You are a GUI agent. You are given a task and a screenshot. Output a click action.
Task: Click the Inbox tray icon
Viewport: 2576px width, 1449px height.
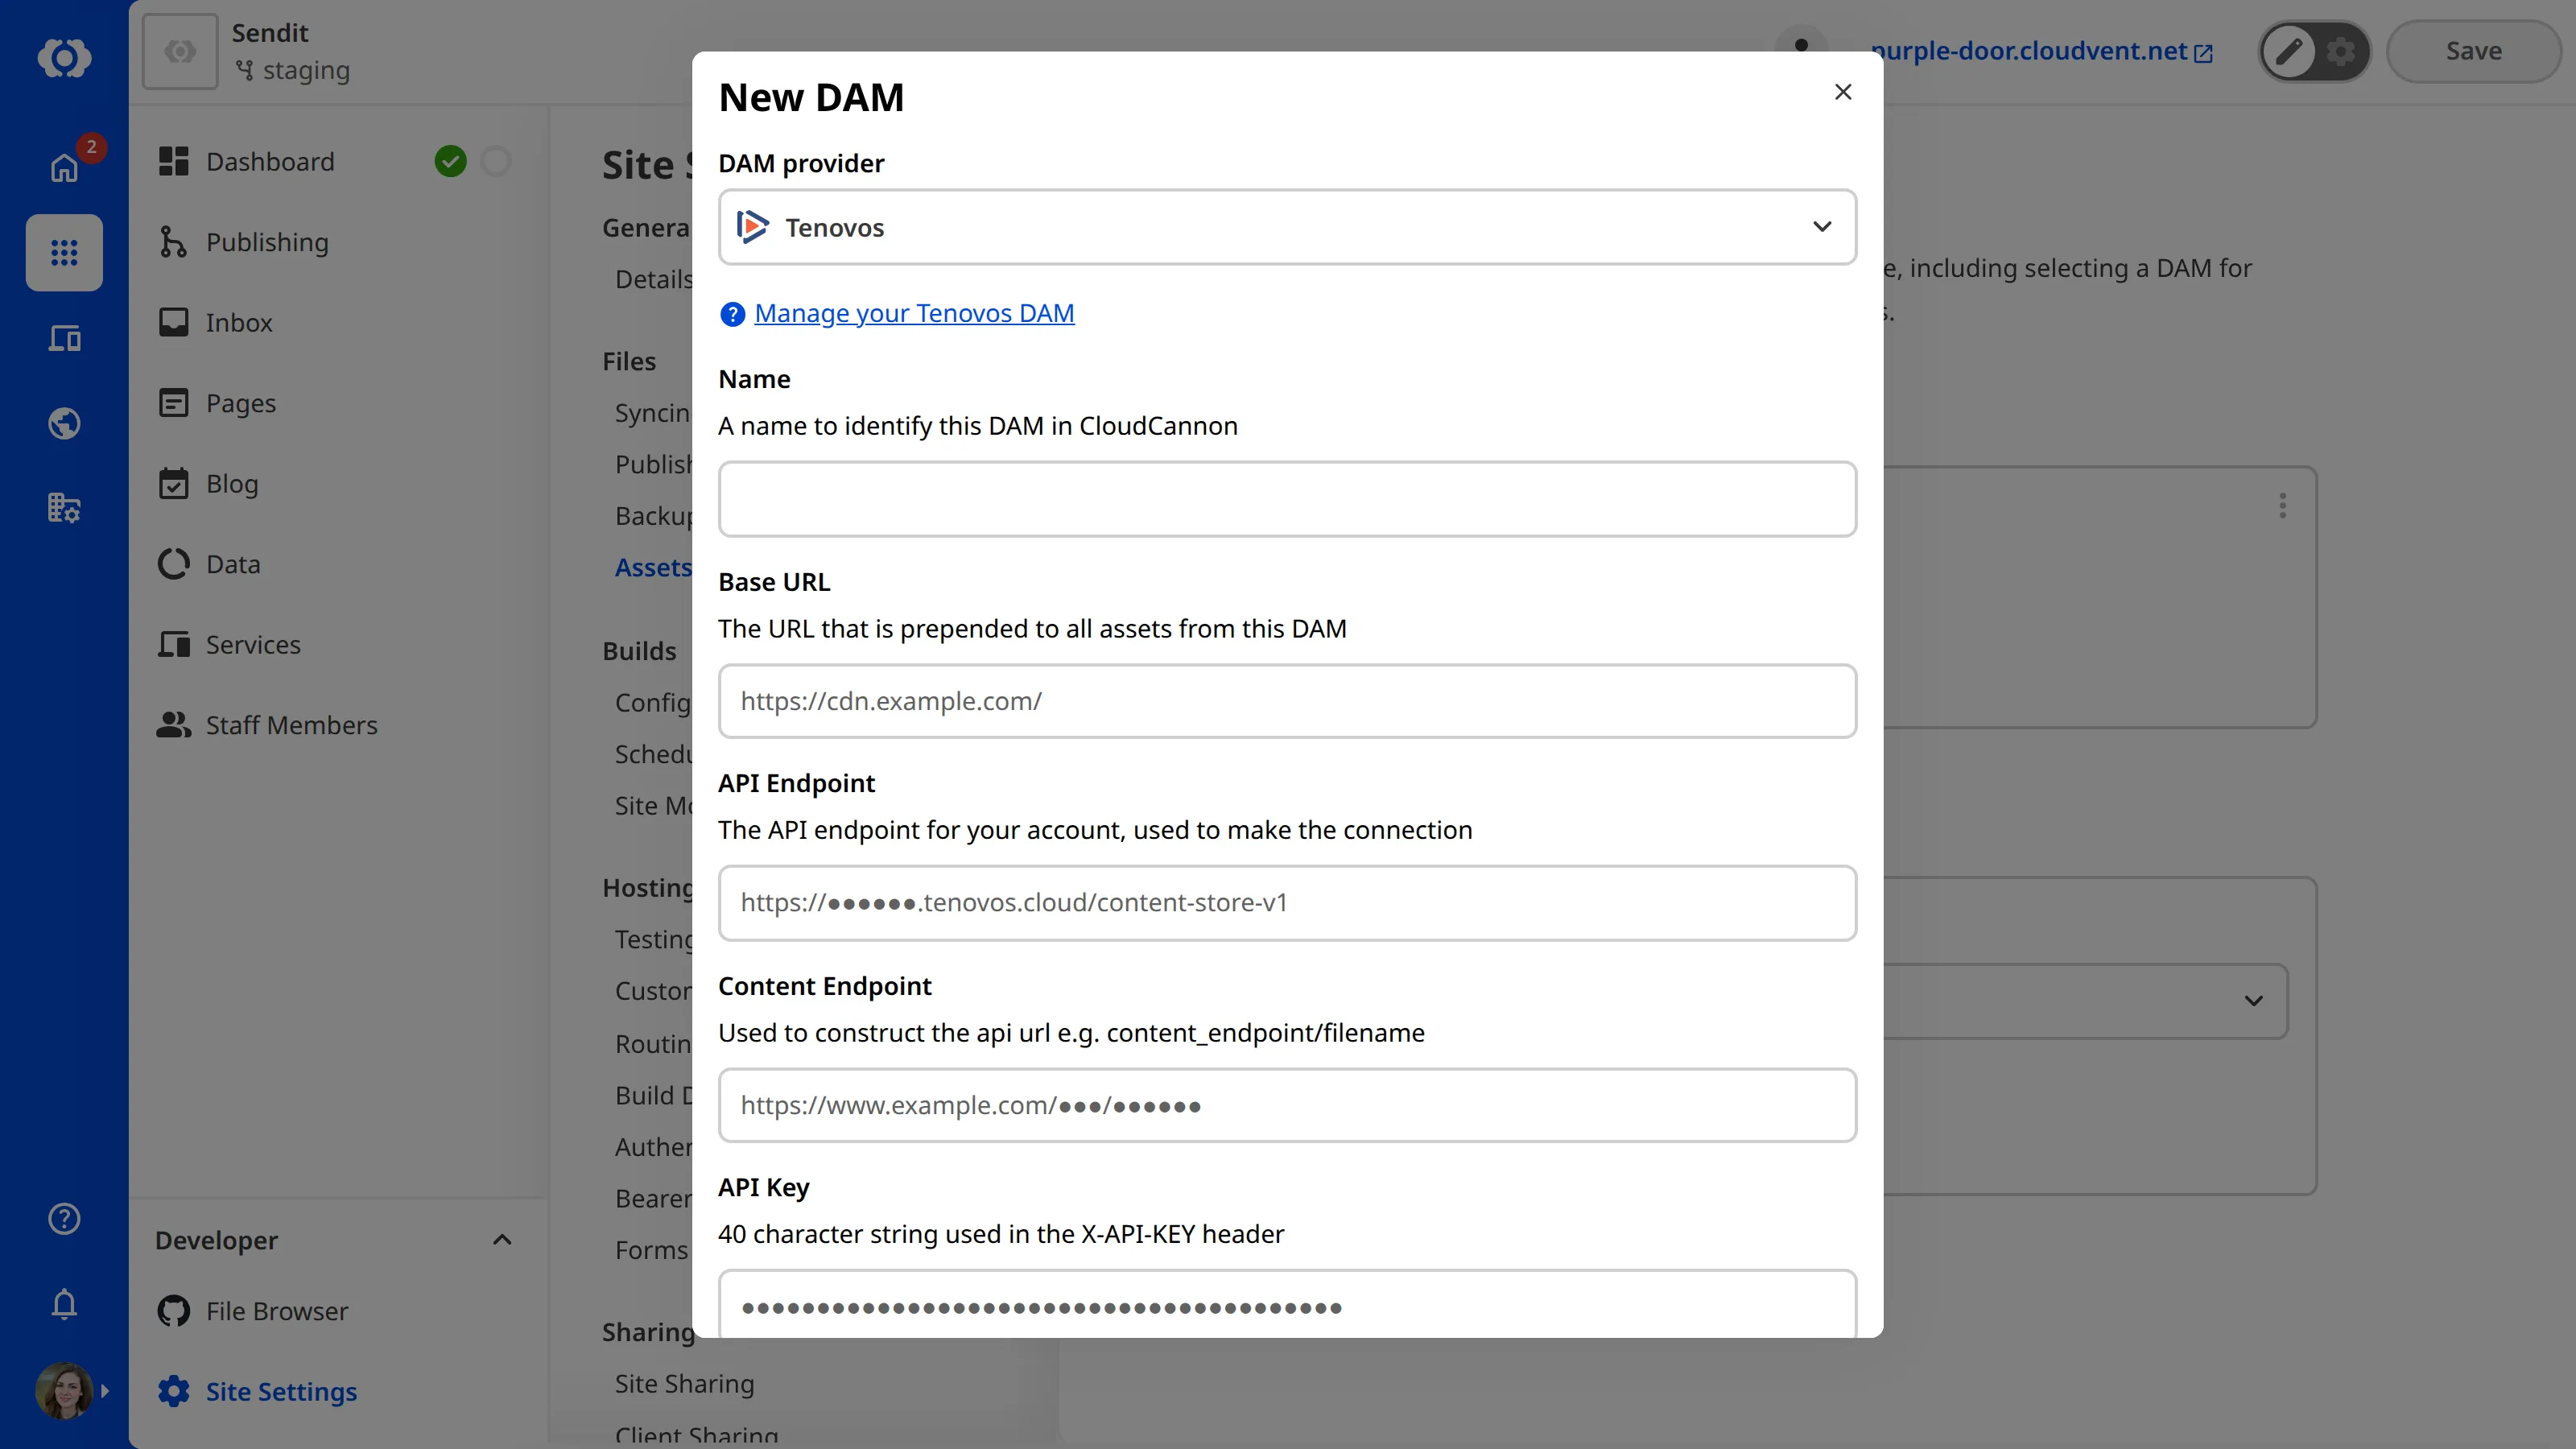[x=173, y=322]
